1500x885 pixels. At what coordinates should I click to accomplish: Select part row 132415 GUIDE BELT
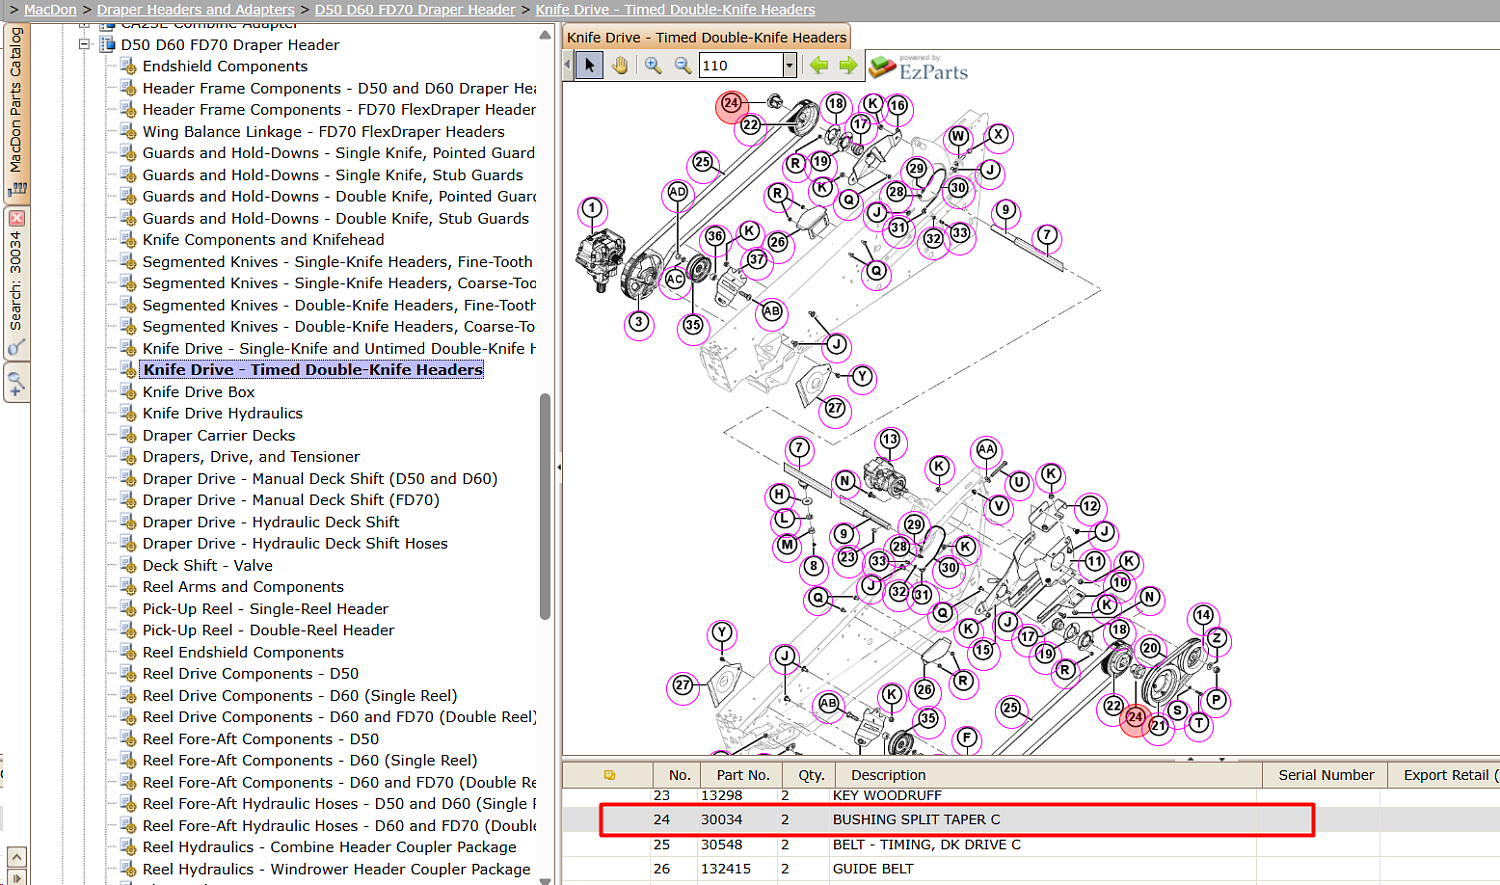click(1031, 869)
